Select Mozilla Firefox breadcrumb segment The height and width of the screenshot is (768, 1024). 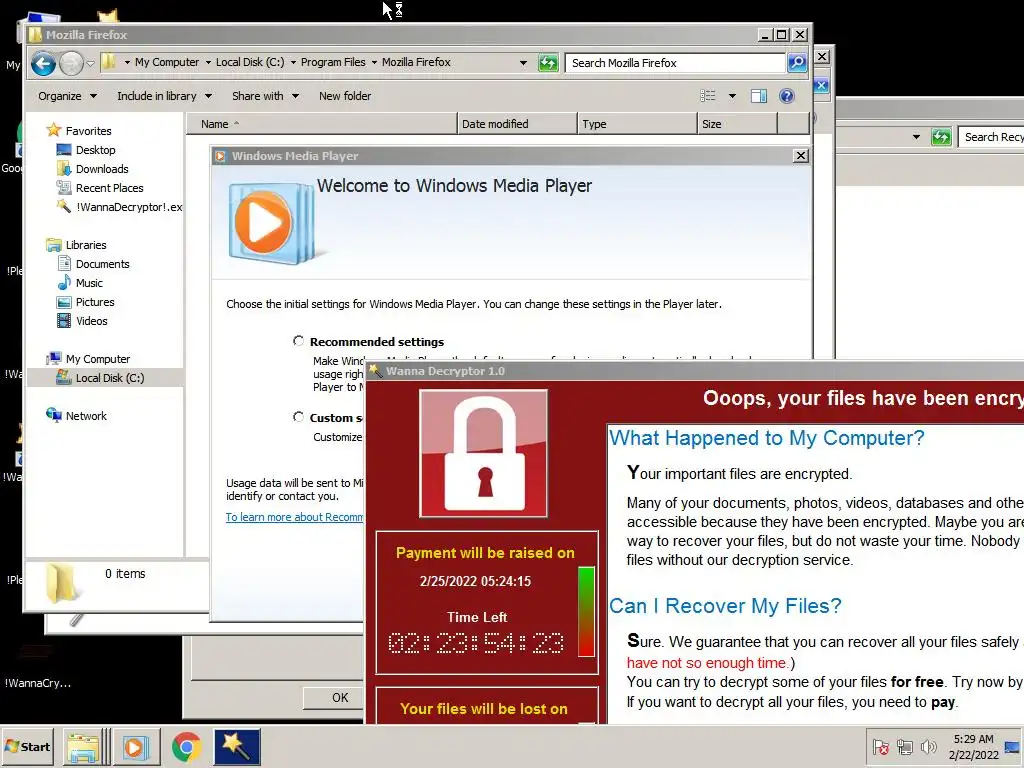pos(416,62)
